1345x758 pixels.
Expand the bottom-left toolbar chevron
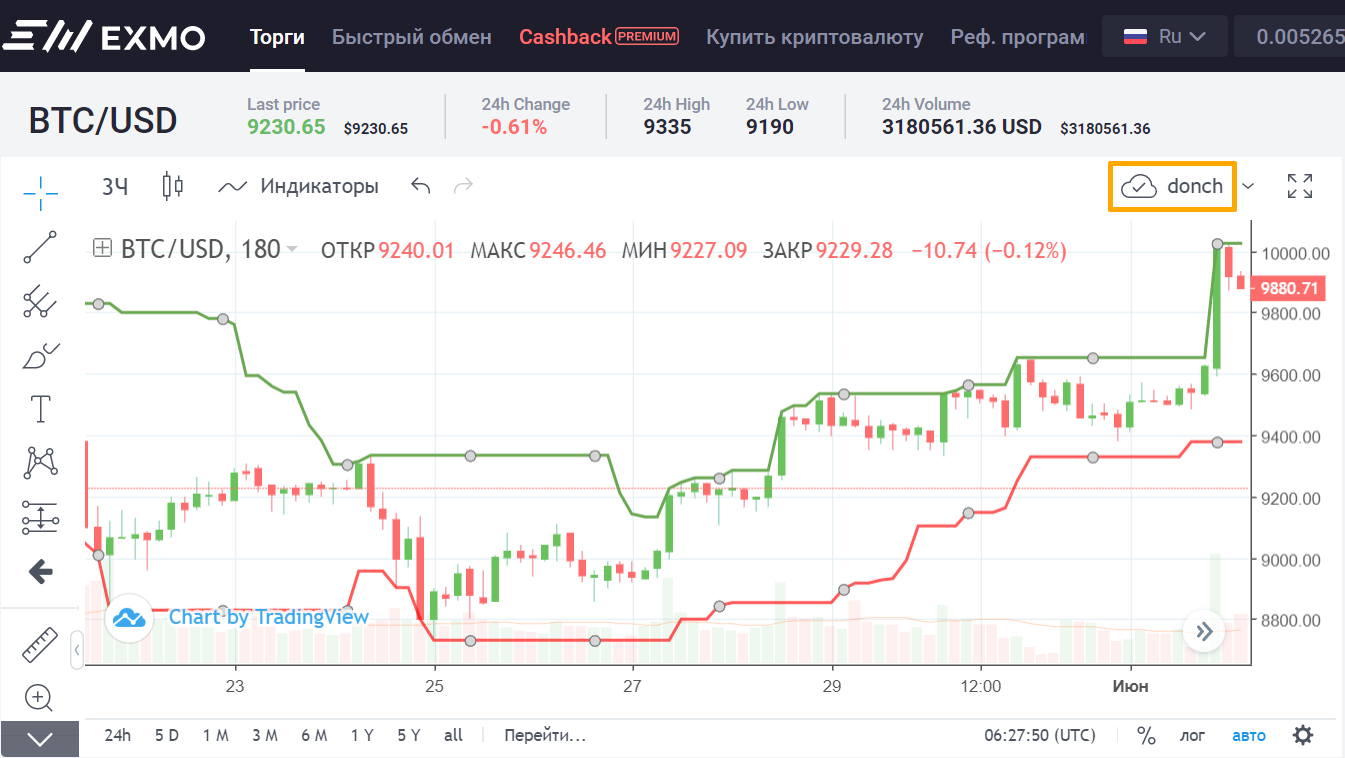tap(40, 740)
